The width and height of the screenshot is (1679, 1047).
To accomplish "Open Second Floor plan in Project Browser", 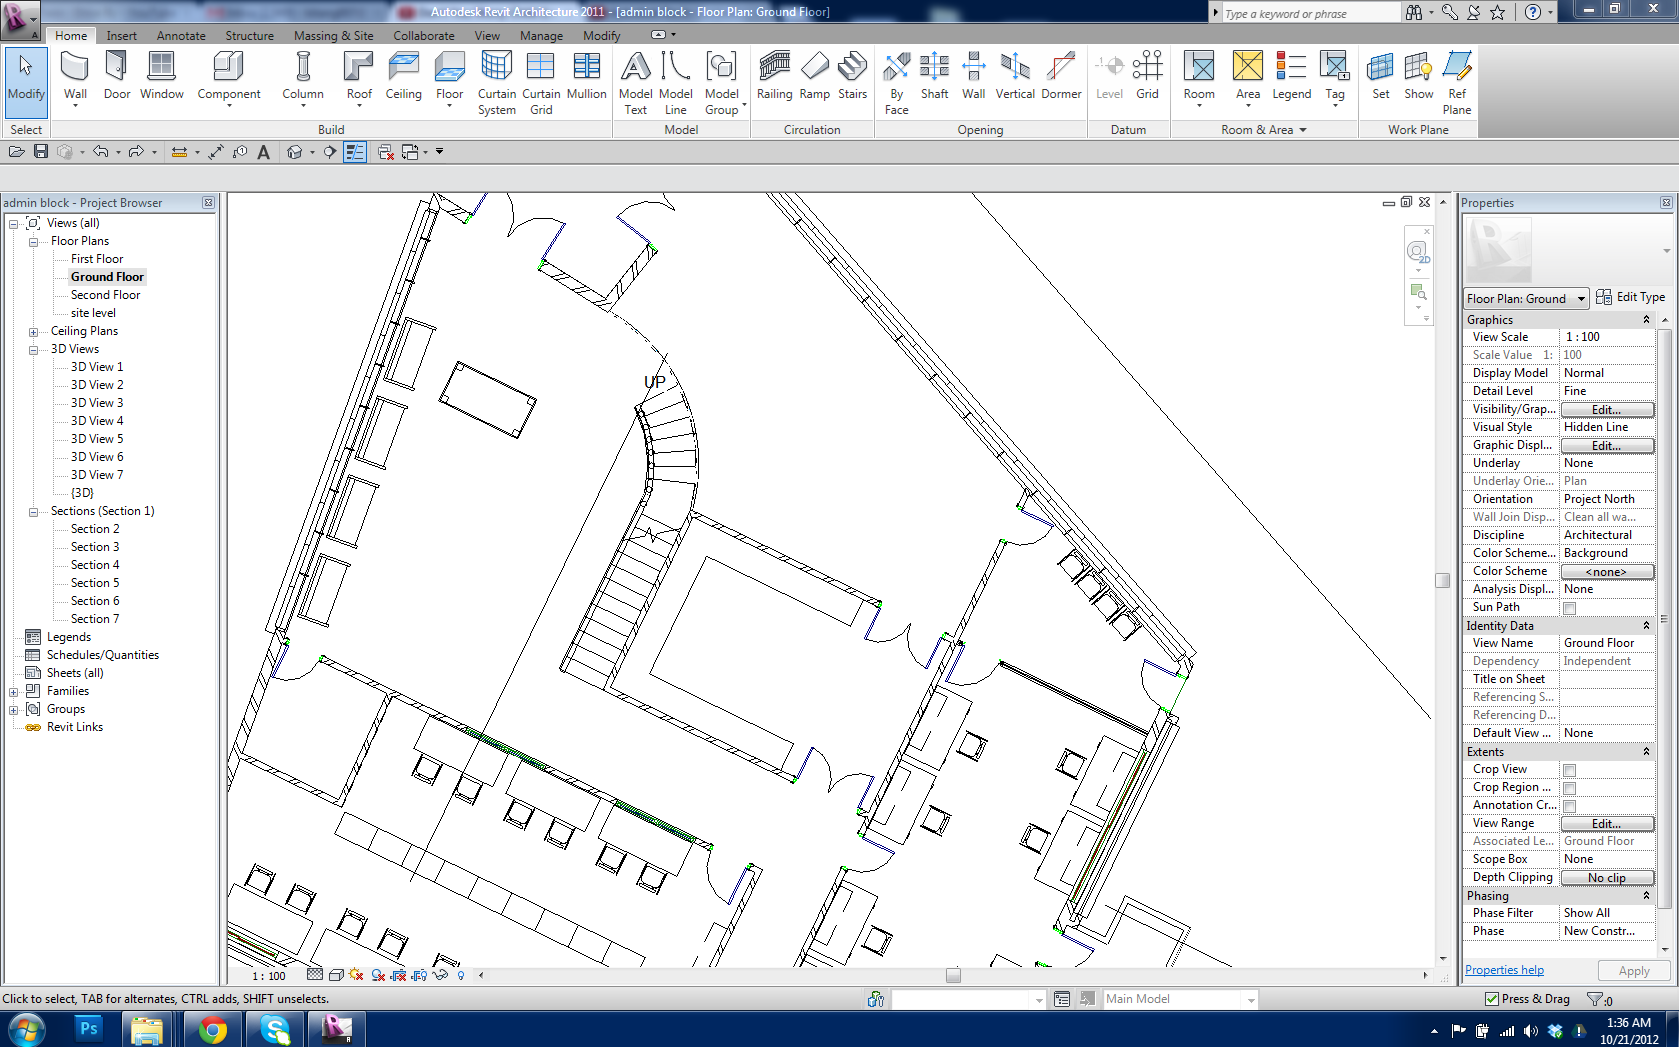I will pyautogui.click(x=105, y=295).
